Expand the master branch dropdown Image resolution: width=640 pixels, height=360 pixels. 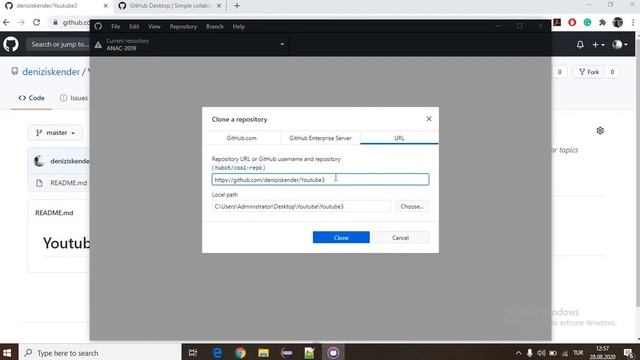coord(55,133)
